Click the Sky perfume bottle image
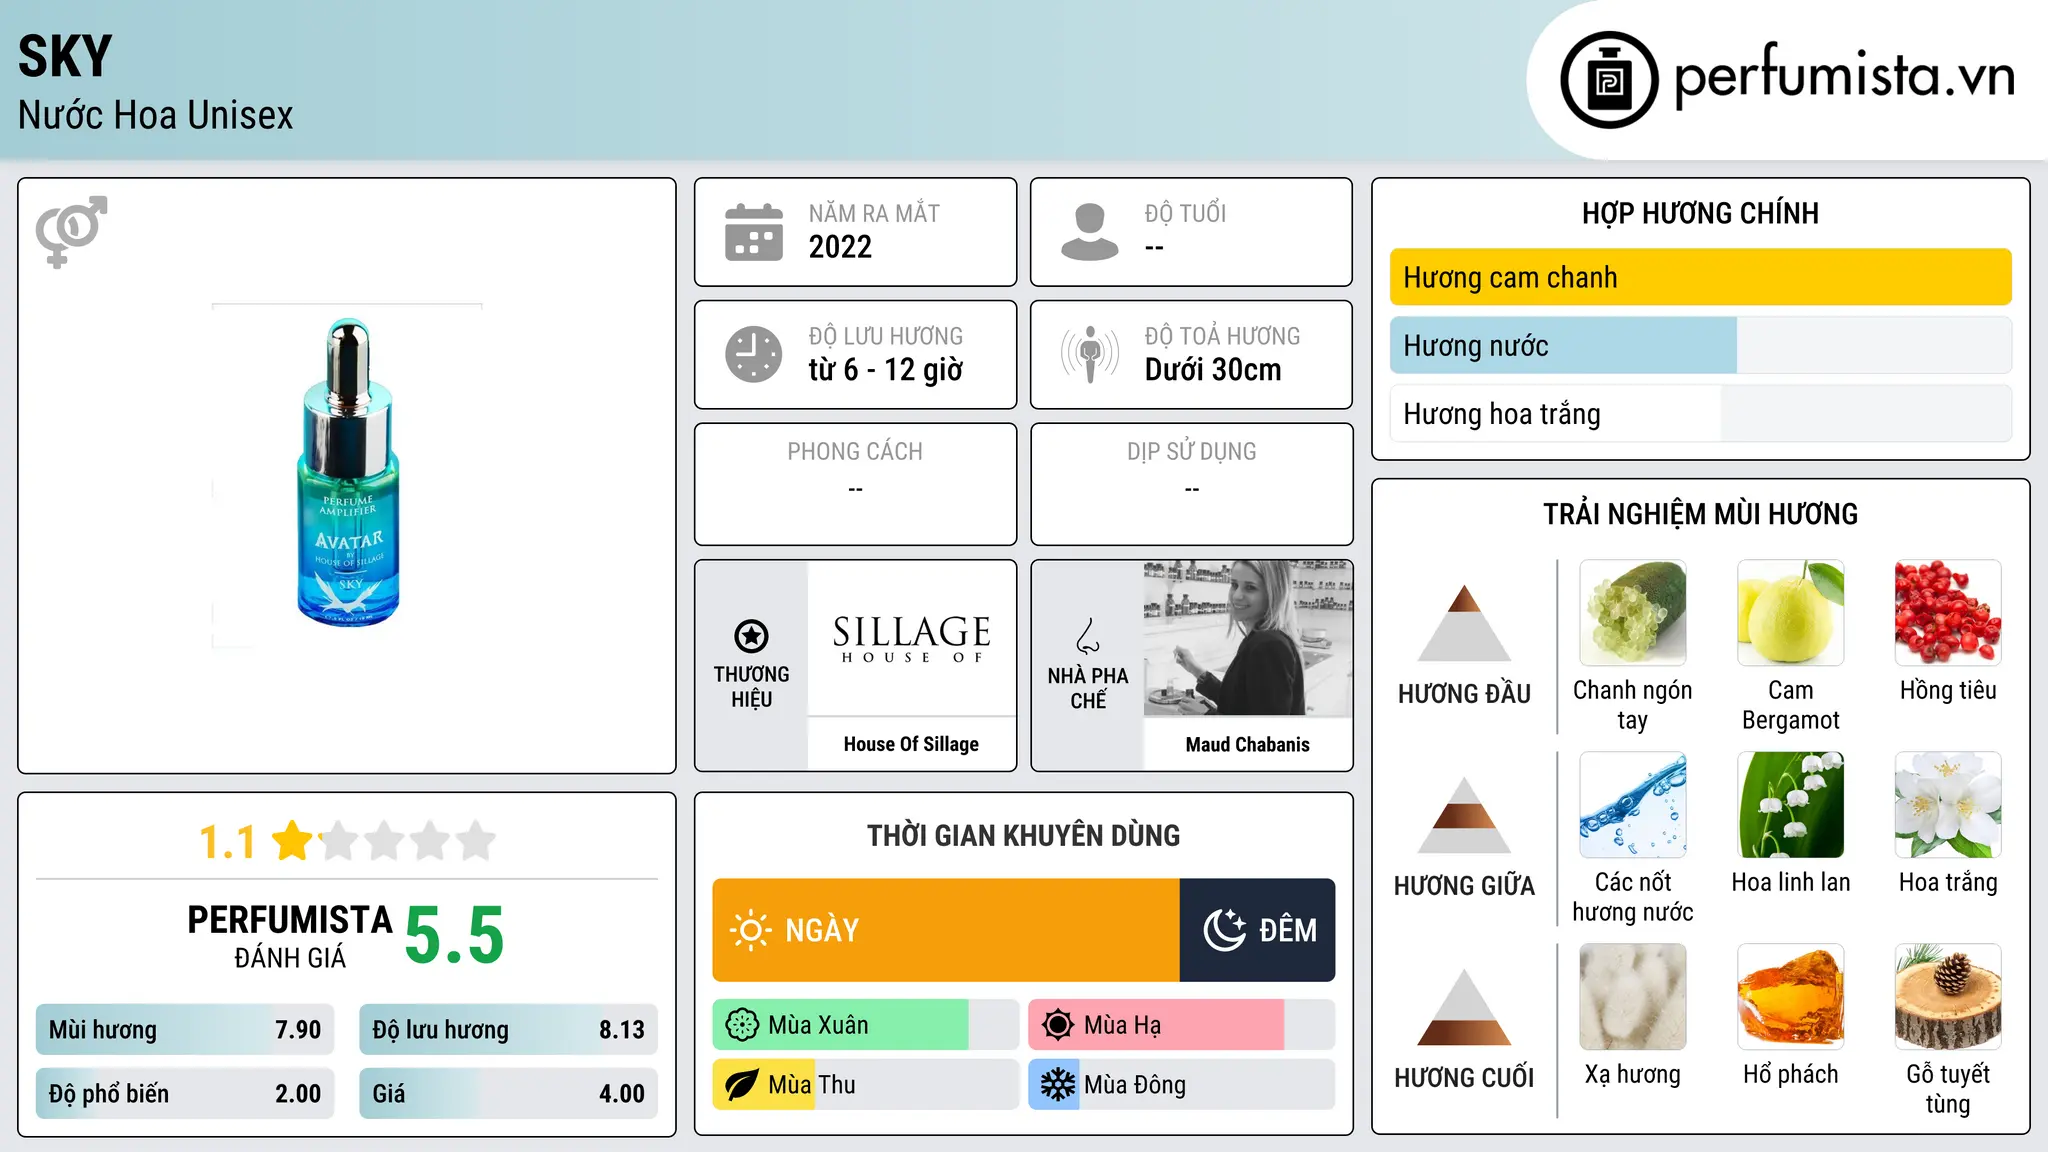The image size is (2048, 1152). (348, 473)
